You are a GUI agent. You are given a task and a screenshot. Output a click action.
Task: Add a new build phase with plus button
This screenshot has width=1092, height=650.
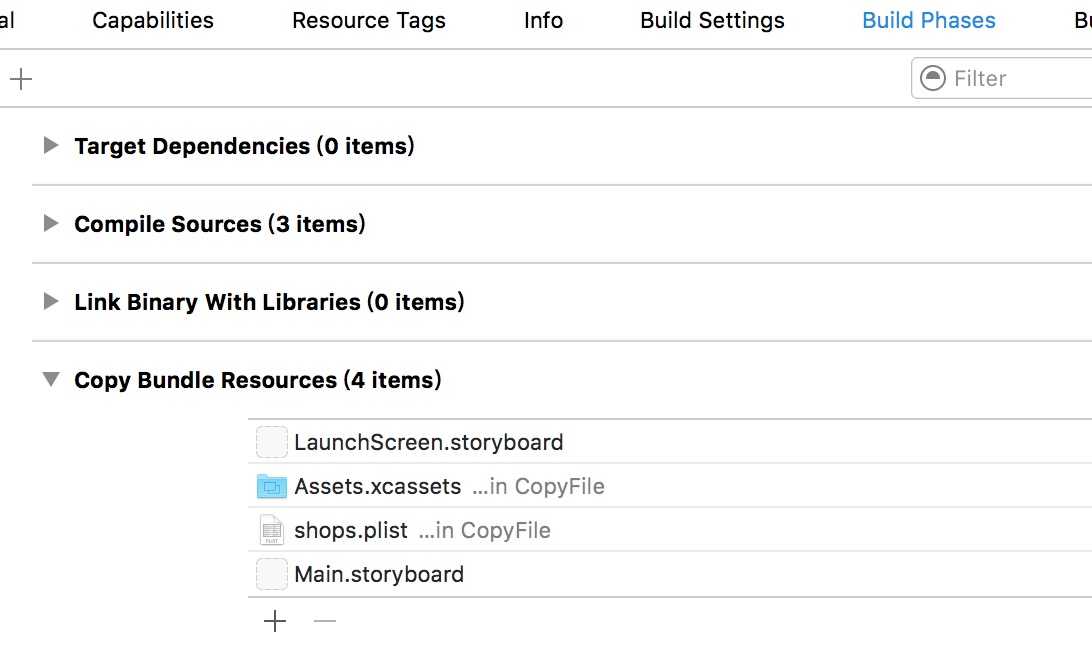point(21,79)
